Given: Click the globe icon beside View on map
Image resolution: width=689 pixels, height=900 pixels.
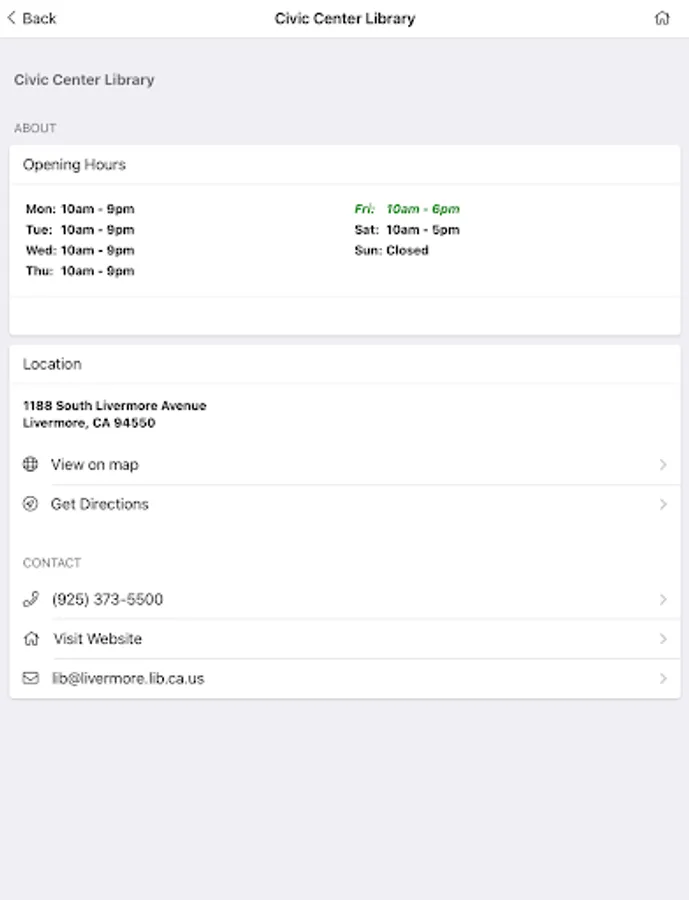Looking at the screenshot, I should coord(31,464).
